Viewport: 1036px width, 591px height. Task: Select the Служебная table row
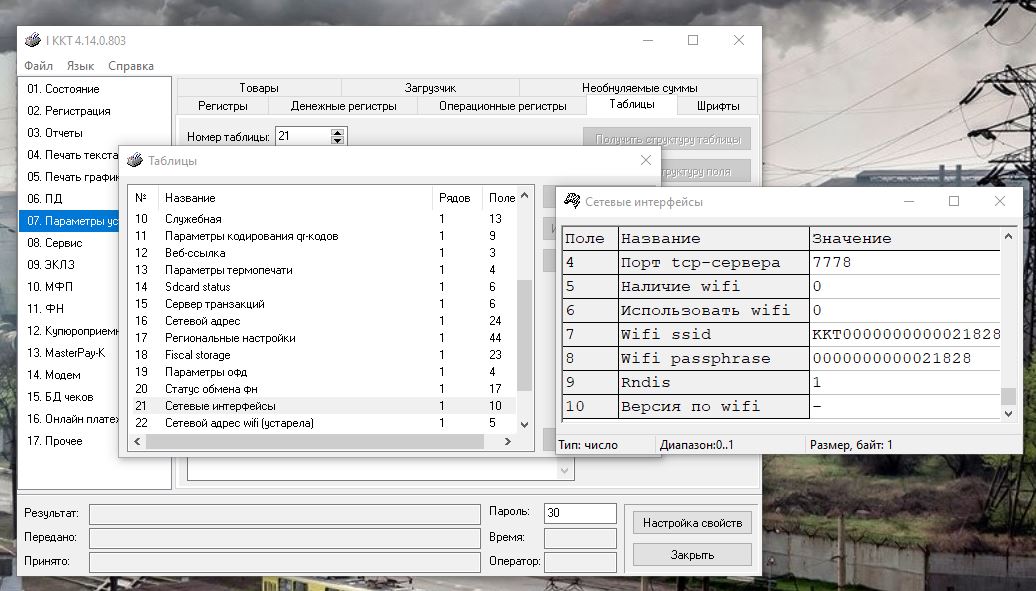(x=322, y=219)
